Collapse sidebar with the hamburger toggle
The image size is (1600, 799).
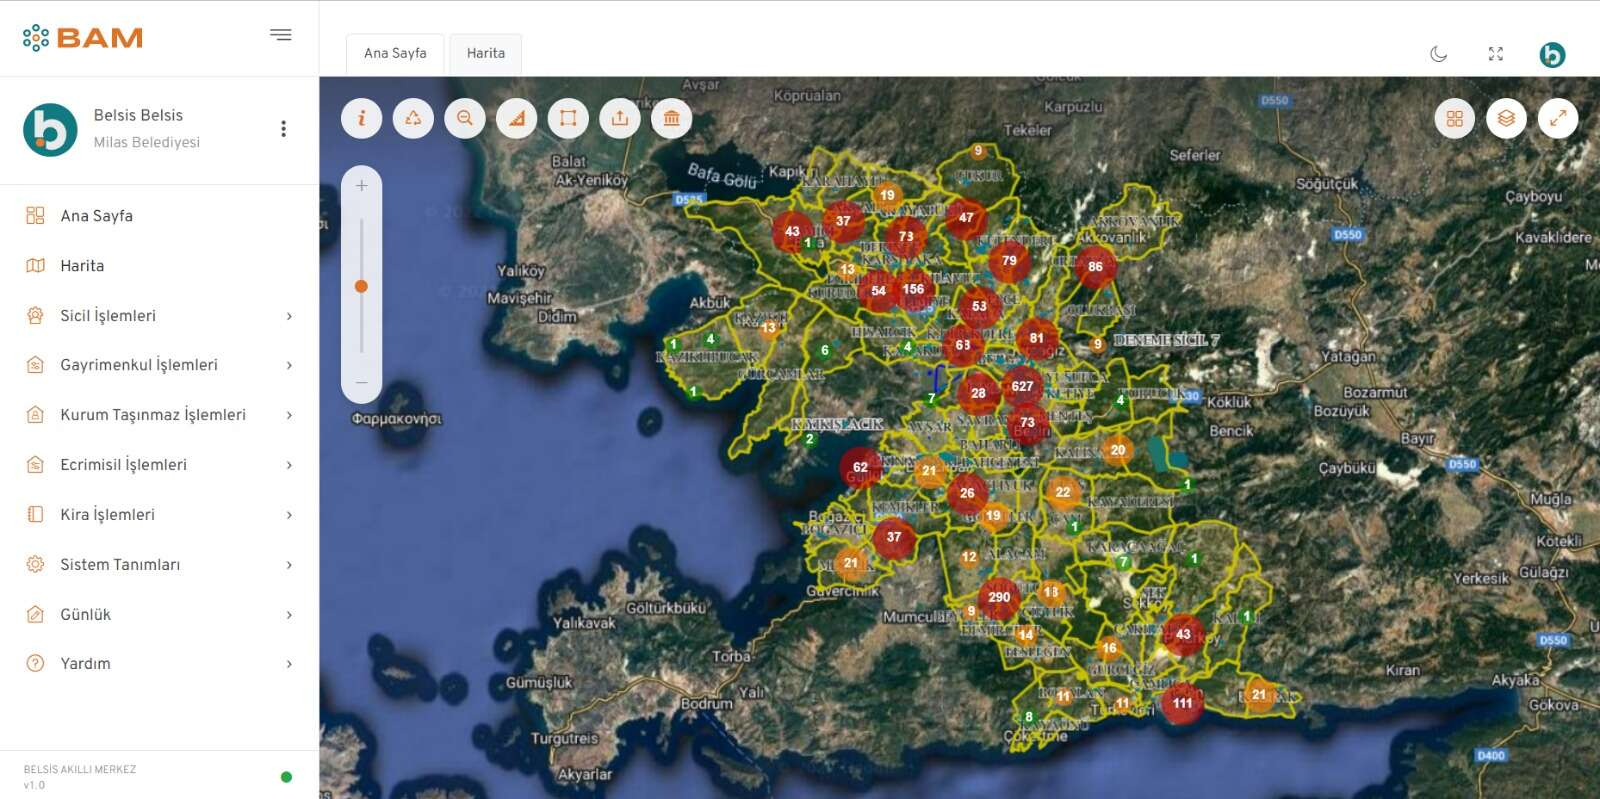281,35
